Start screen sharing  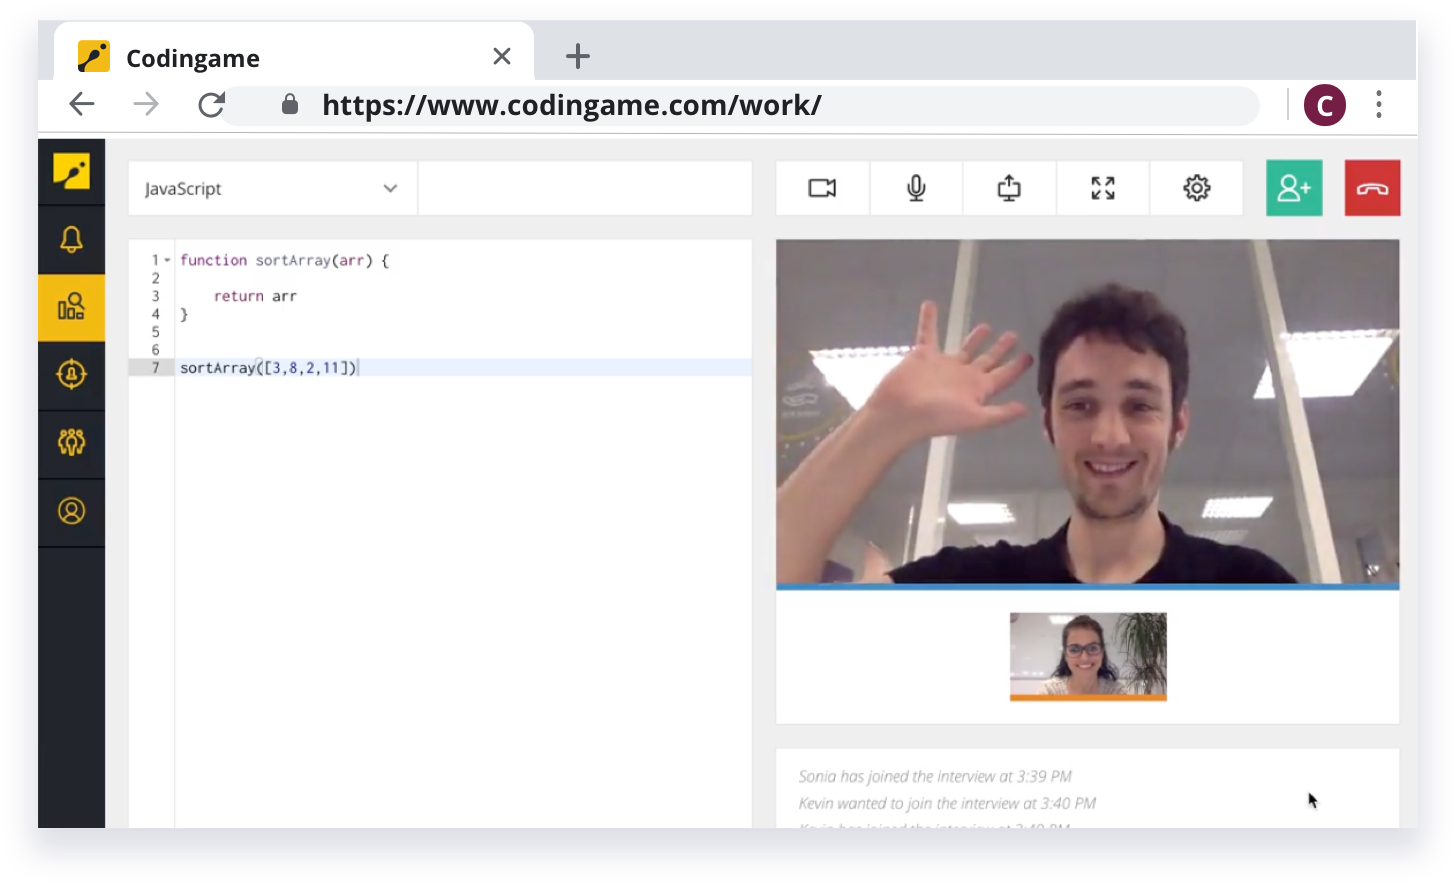[1009, 188]
